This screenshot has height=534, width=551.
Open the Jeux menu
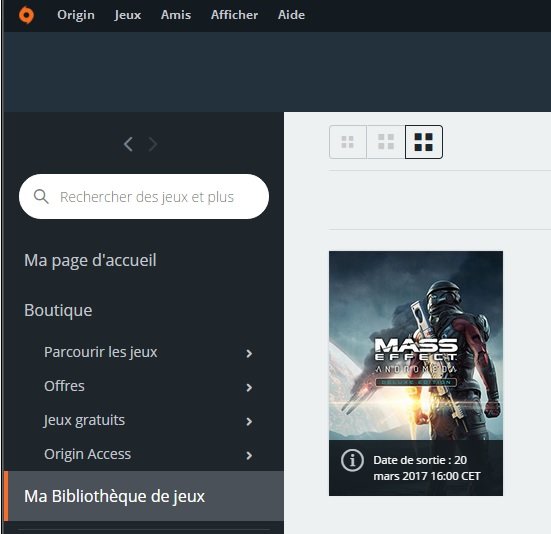click(x=128, y=15)
